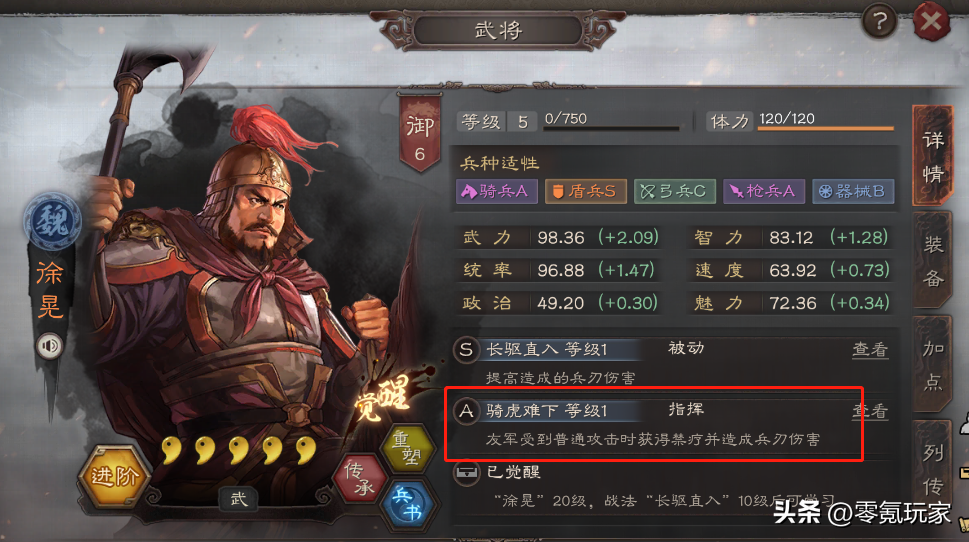
Task: Select the 器械B troop type badge
Action: pos(853,191)
